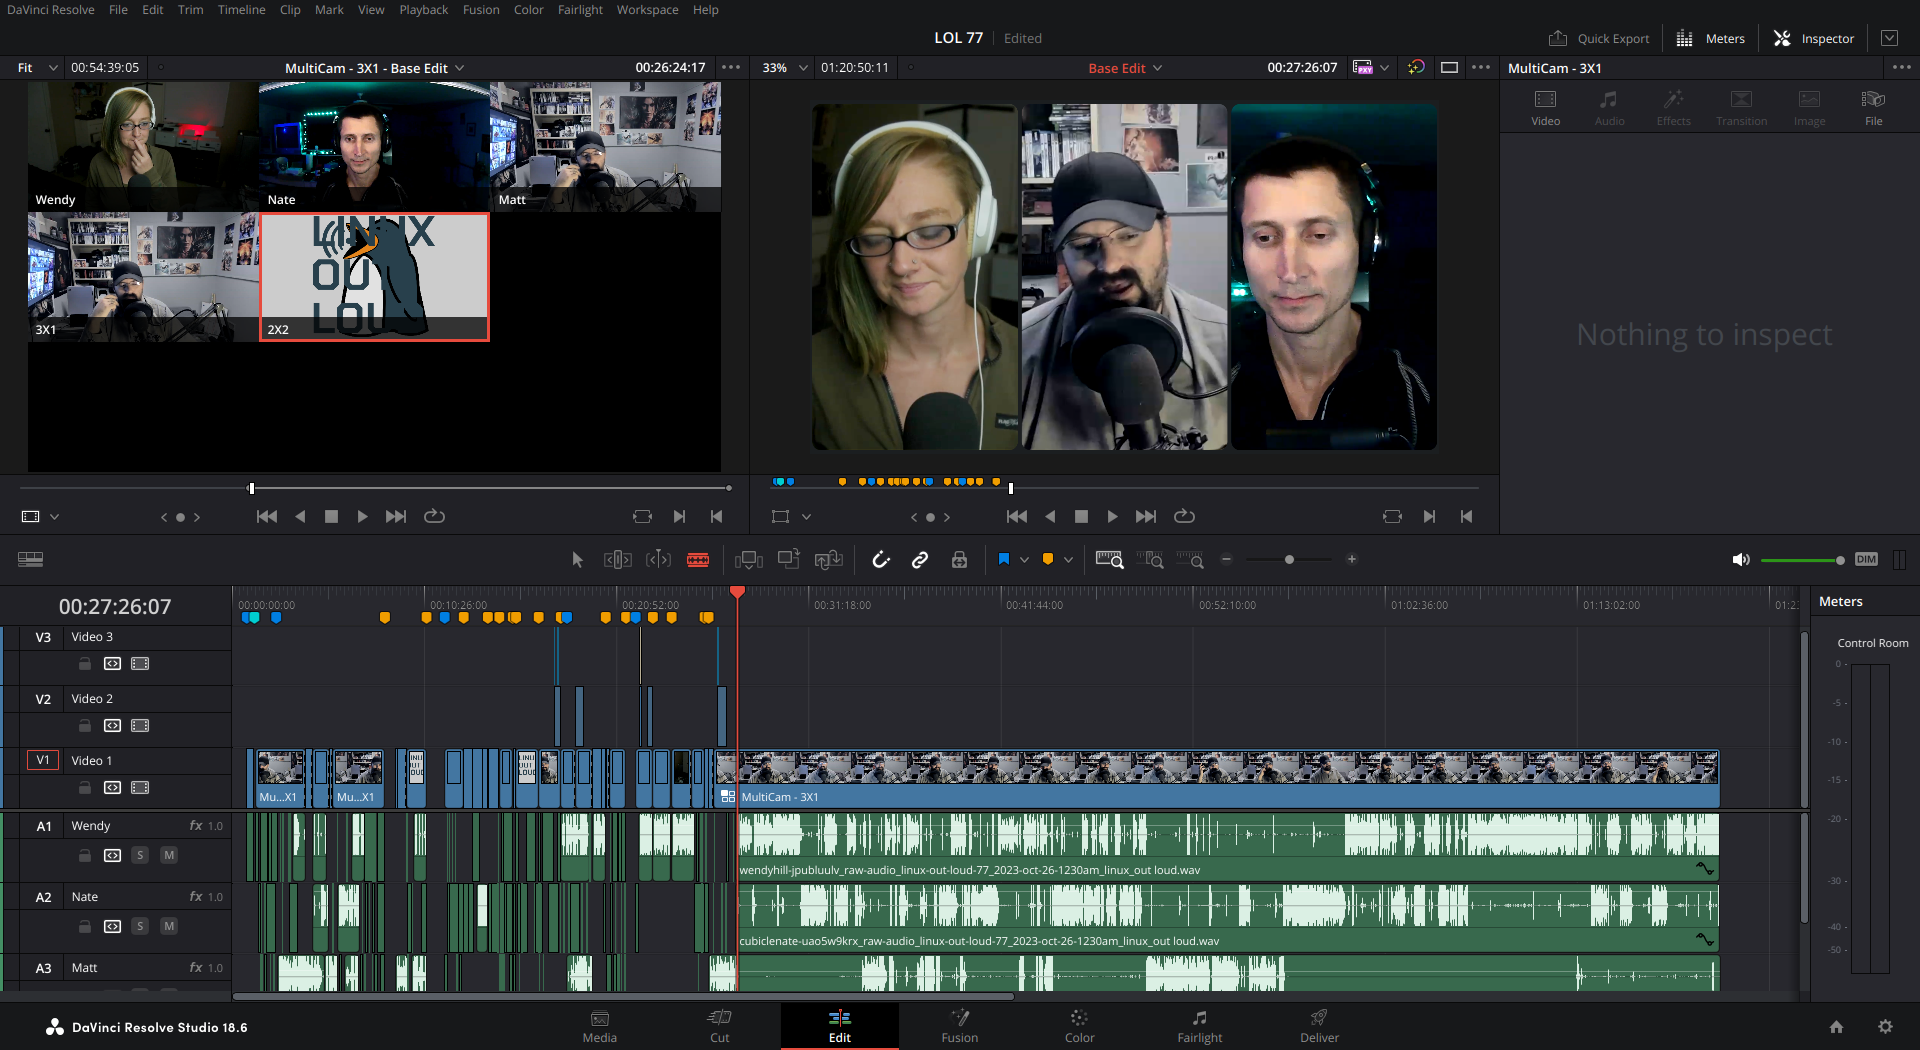Expand the panel dropdown beside Inspector
Viewport: 1920px width, 1050px height.
pos(1889,38)
